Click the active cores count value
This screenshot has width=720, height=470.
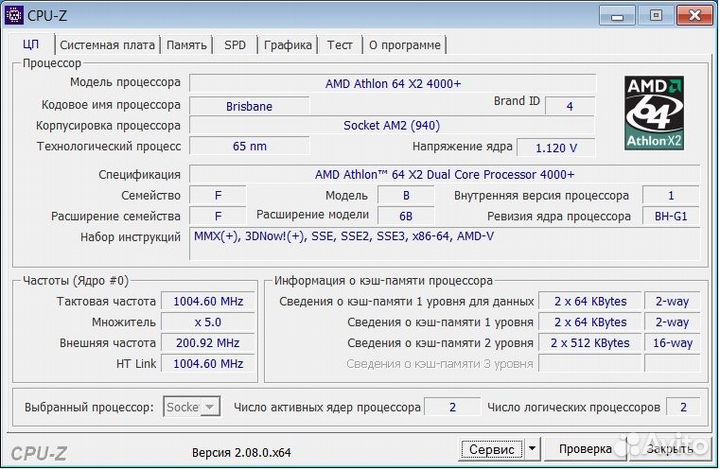point(452,407)
